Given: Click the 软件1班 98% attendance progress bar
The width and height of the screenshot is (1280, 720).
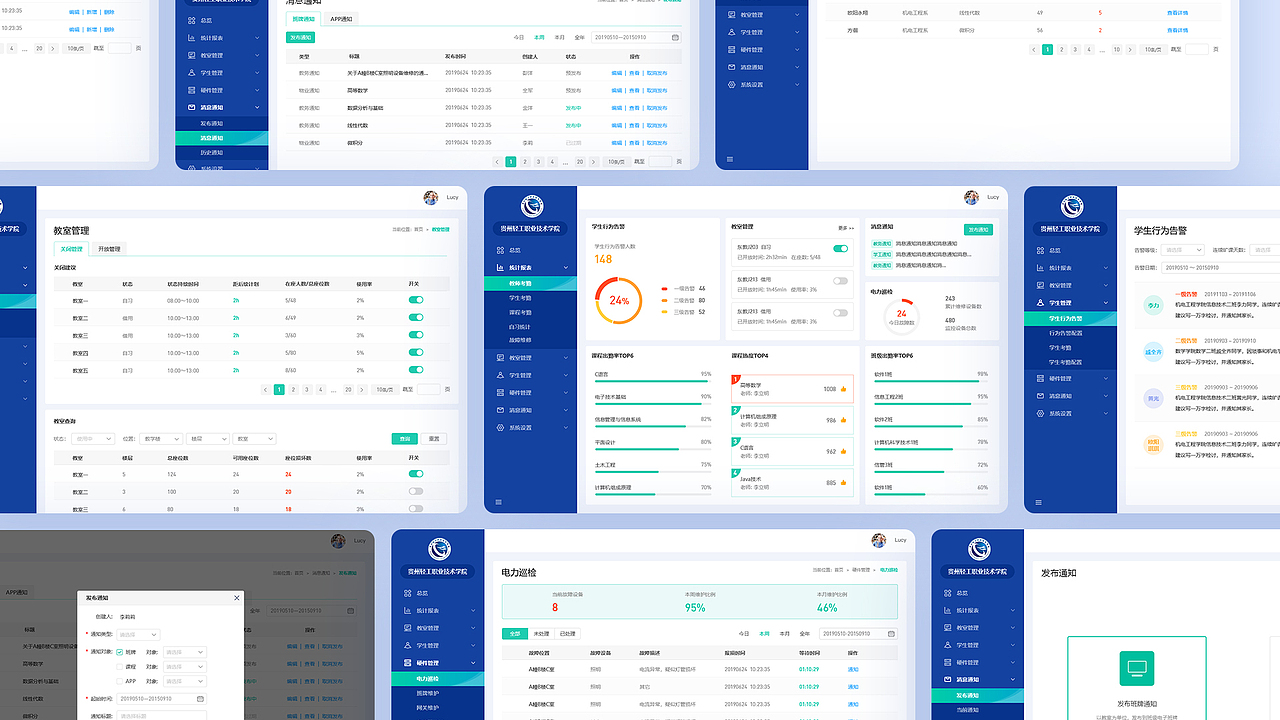Looking at the screenshot, I should coord(930,381).
